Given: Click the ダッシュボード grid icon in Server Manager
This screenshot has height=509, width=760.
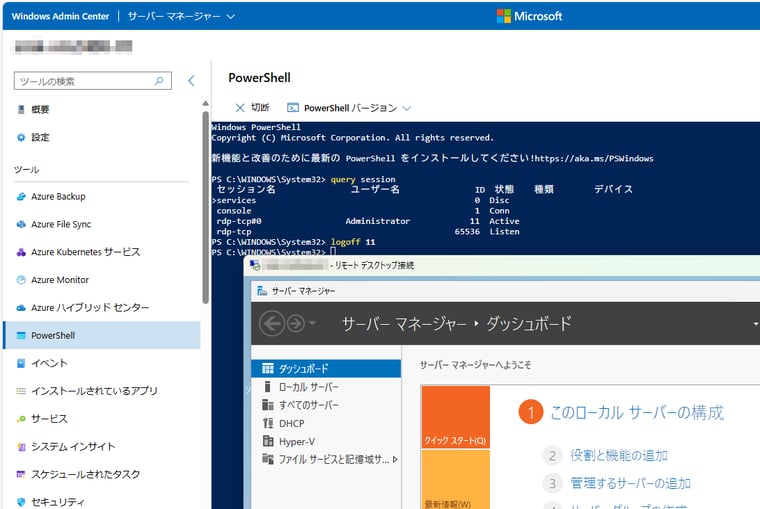Looking at the screenshot, I should (x=268, y=368).
